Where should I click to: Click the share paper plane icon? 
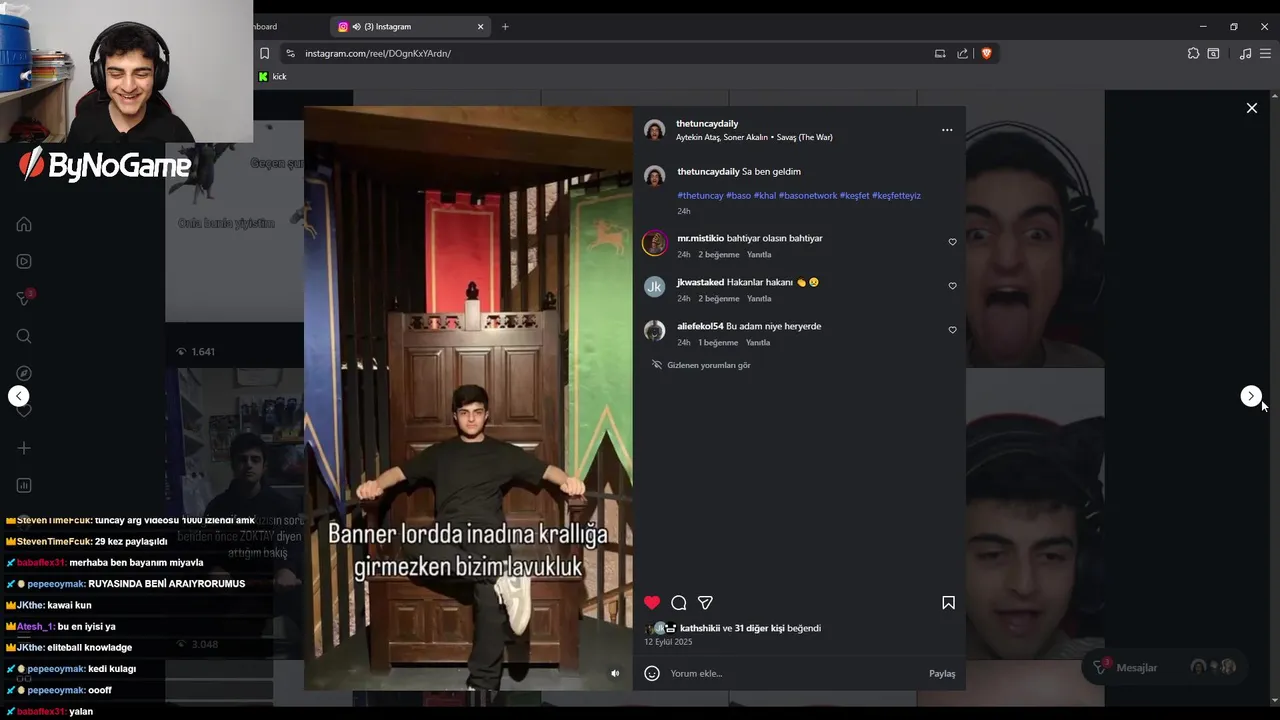coord(705,602)
